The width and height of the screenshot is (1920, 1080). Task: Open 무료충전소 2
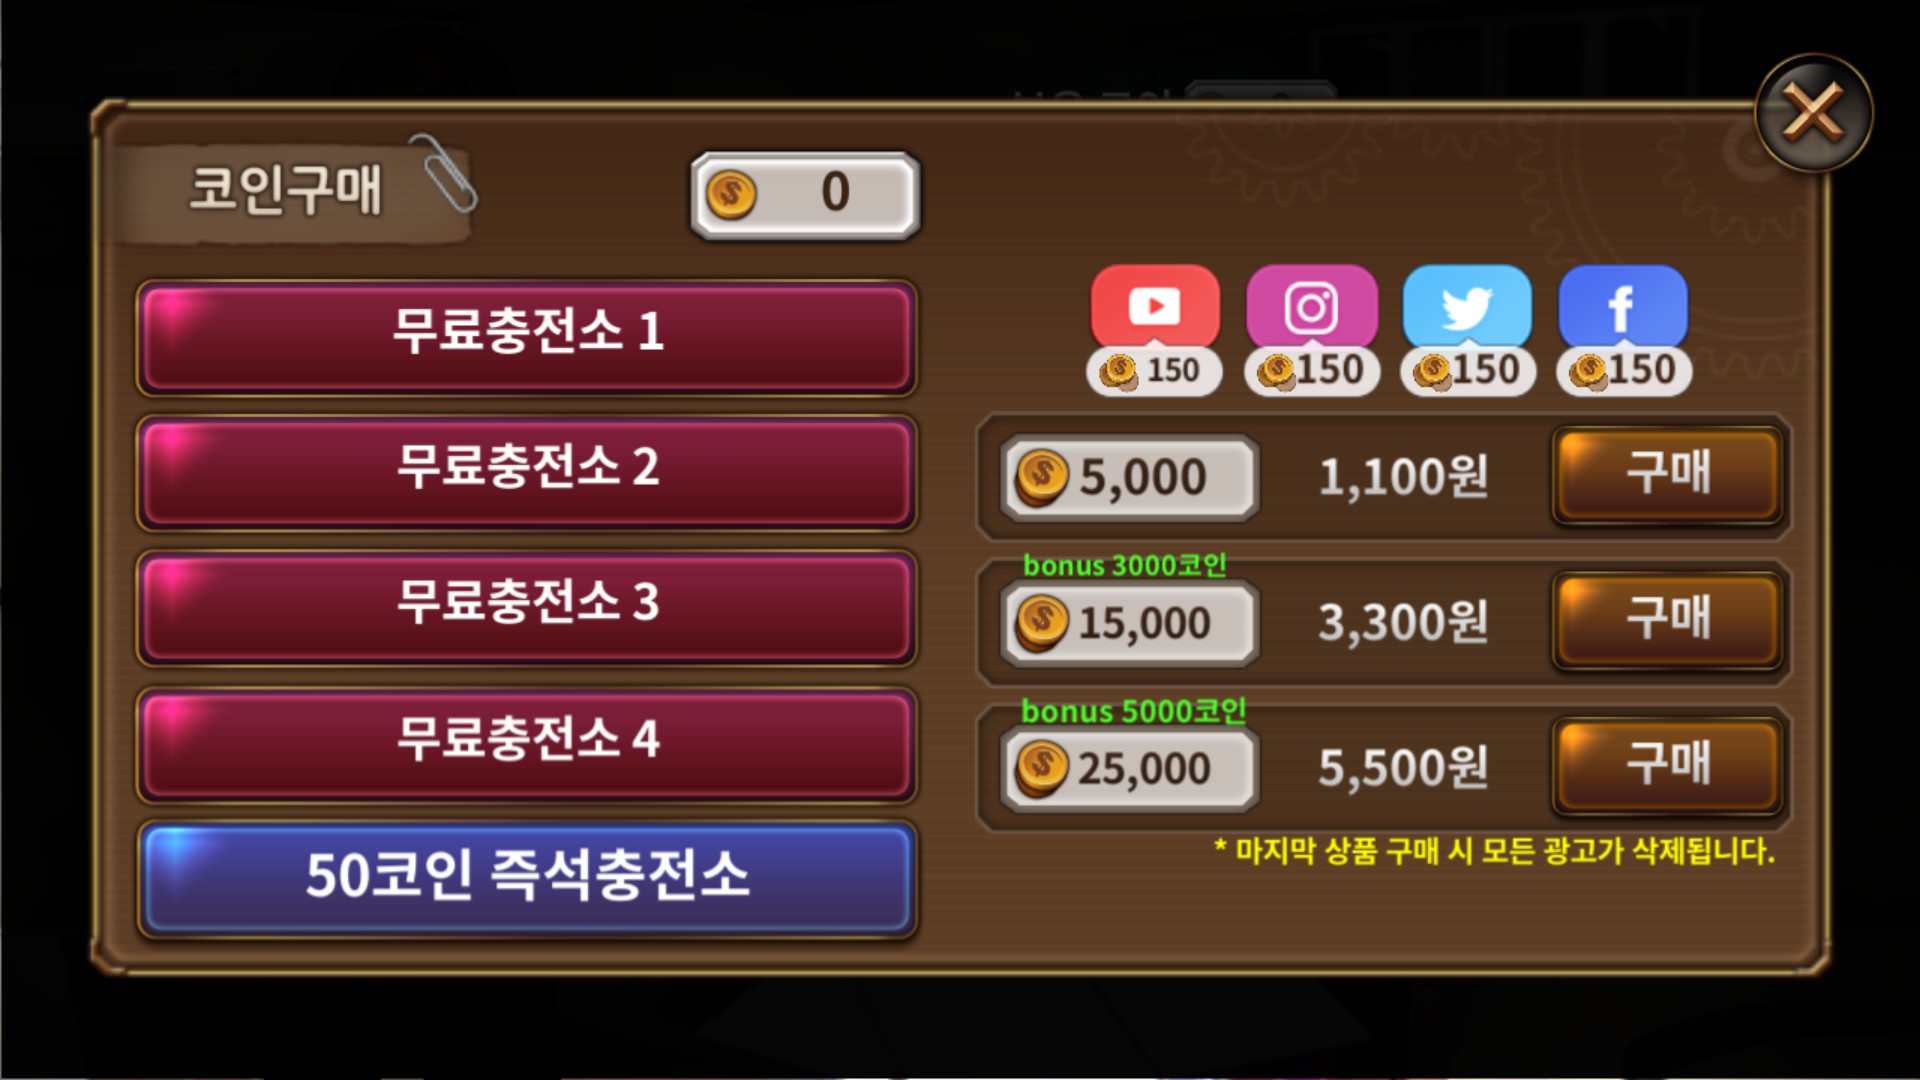point(526,473)
